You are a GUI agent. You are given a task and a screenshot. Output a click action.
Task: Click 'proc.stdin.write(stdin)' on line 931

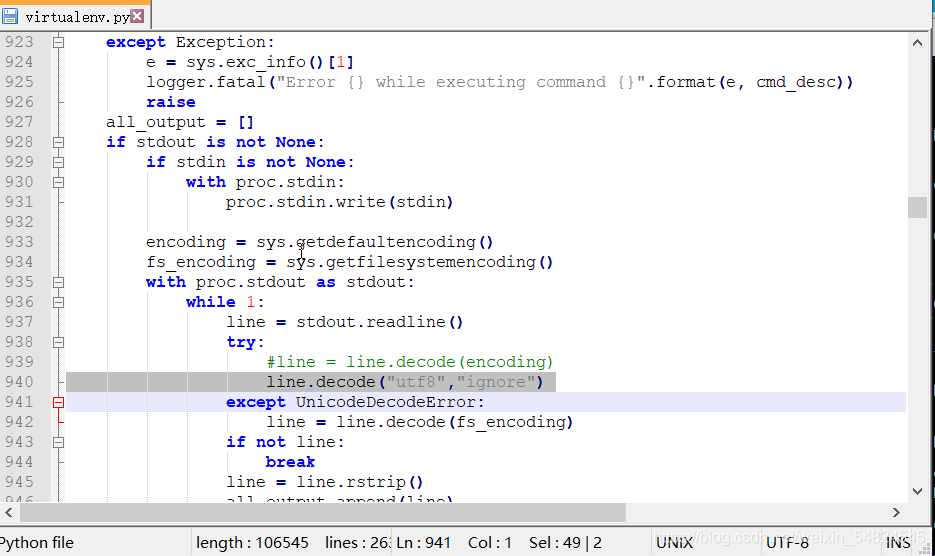pyautogui.click(x=339, y=202)
